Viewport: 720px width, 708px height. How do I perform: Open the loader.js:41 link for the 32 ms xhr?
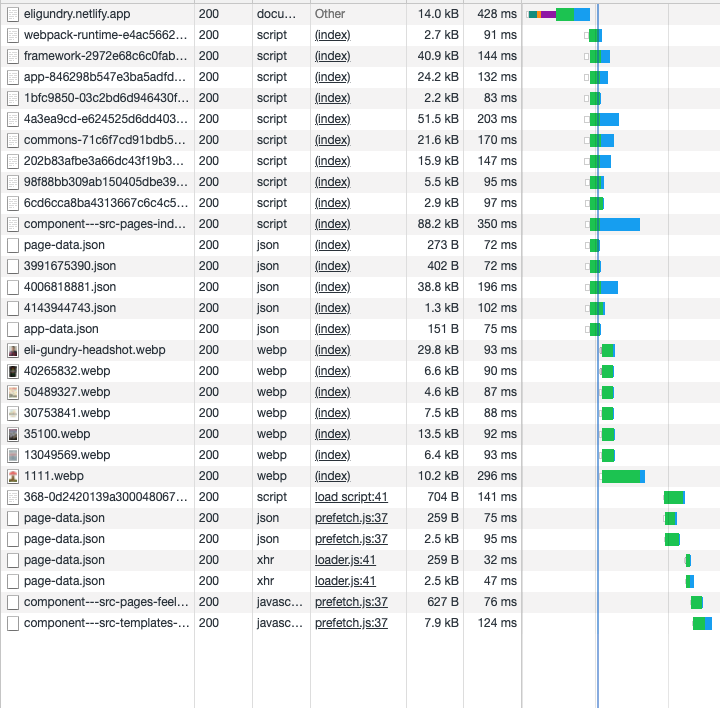(345, 560)
